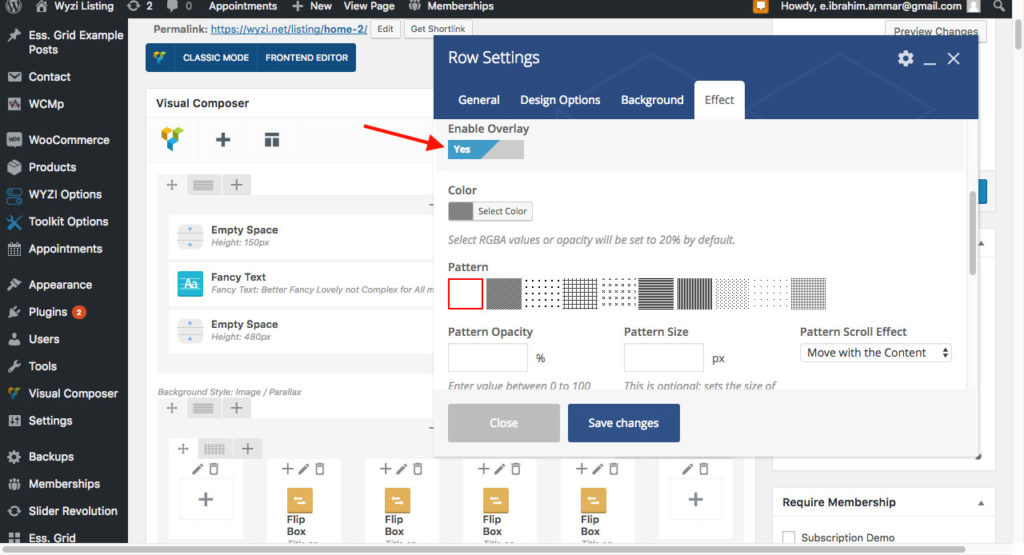Click the WordPress logo in admin bar
Viewport: 1024px width, 555px height.
pyautogui.click(x=14, y=7)
